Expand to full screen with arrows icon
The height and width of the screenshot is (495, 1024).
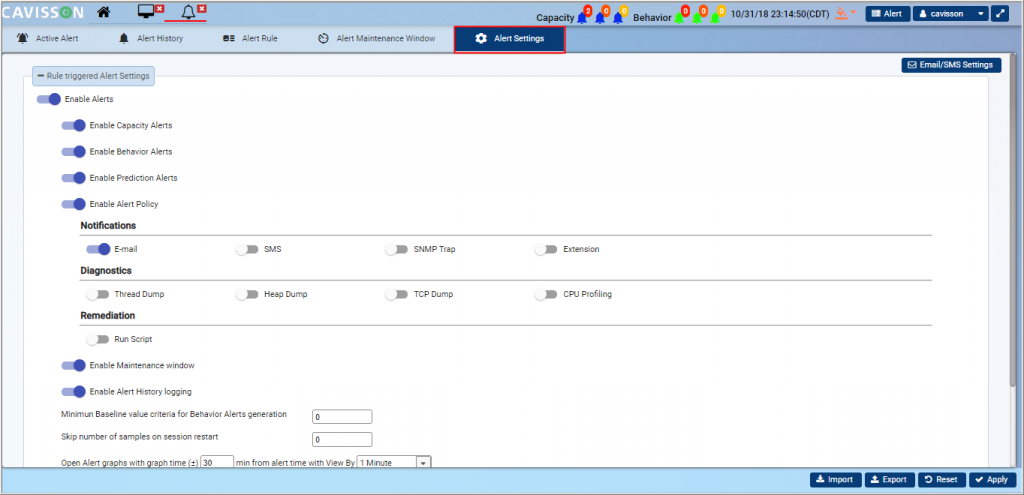click(1000, 14)
